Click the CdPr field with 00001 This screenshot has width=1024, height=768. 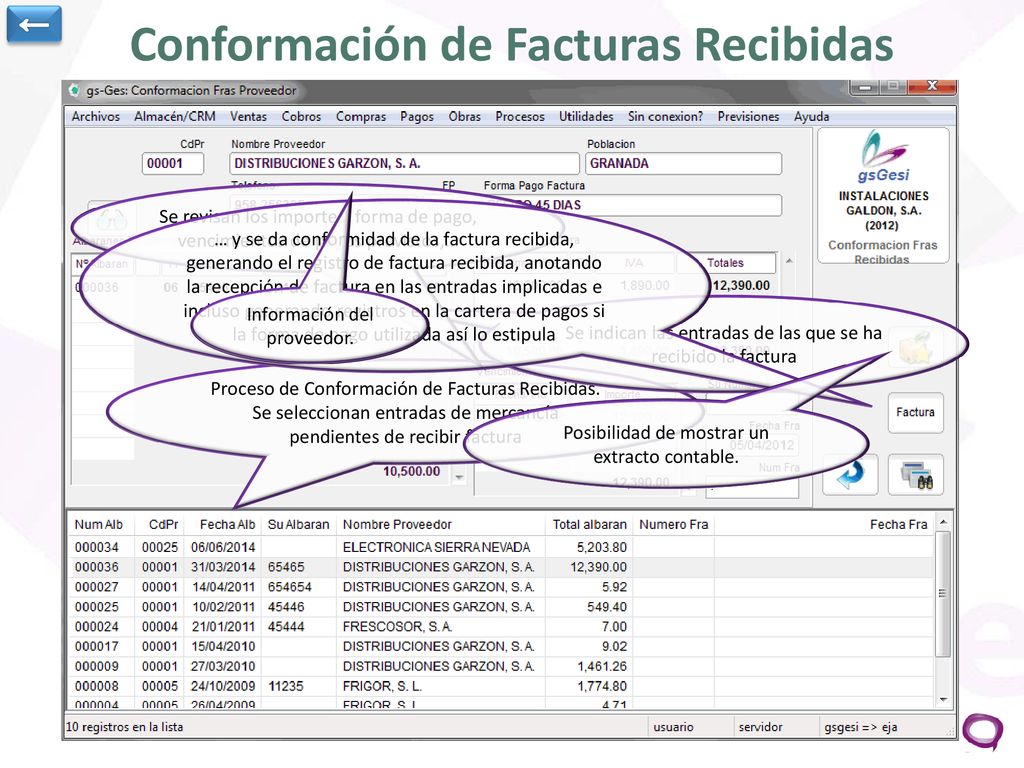pyautogui.click(x=173, y=163)
